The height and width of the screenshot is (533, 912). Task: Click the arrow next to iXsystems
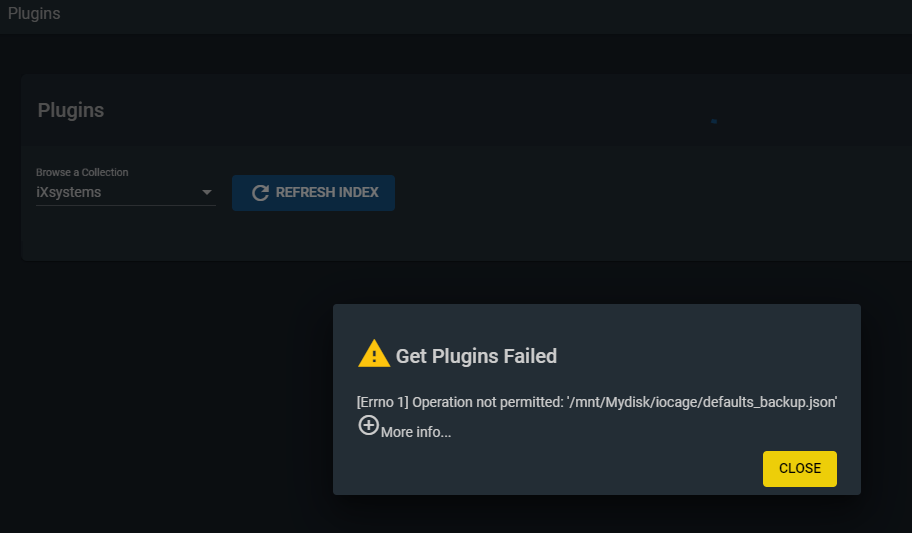pyautogui.click(x=206, y=192)
